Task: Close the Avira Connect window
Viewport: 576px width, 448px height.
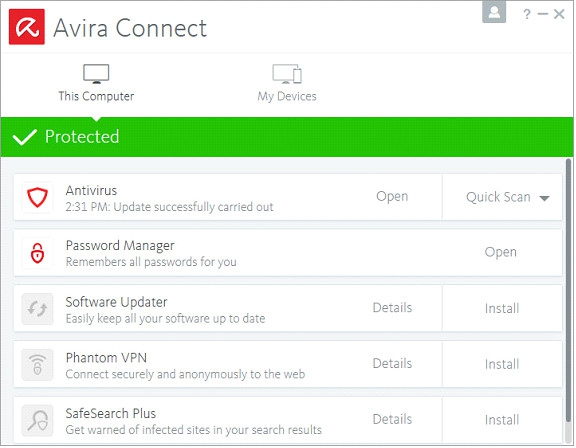Action: 559,14
